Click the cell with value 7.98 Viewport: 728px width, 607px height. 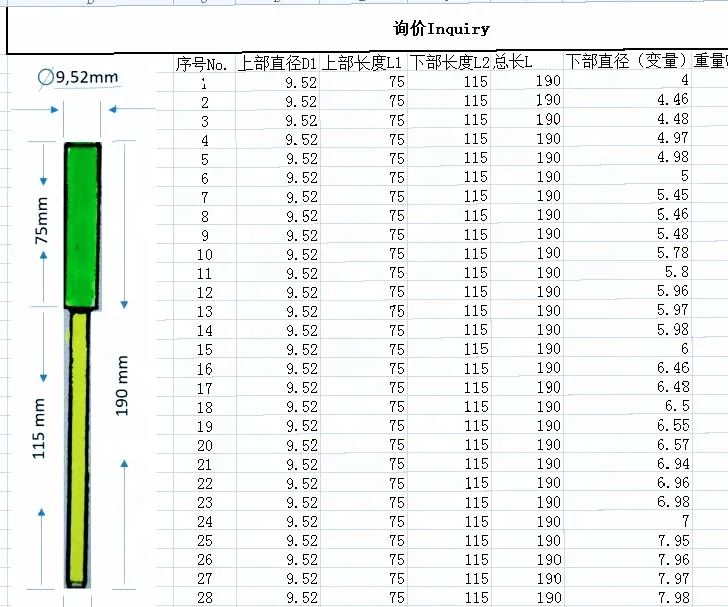[x=627, y=597]
